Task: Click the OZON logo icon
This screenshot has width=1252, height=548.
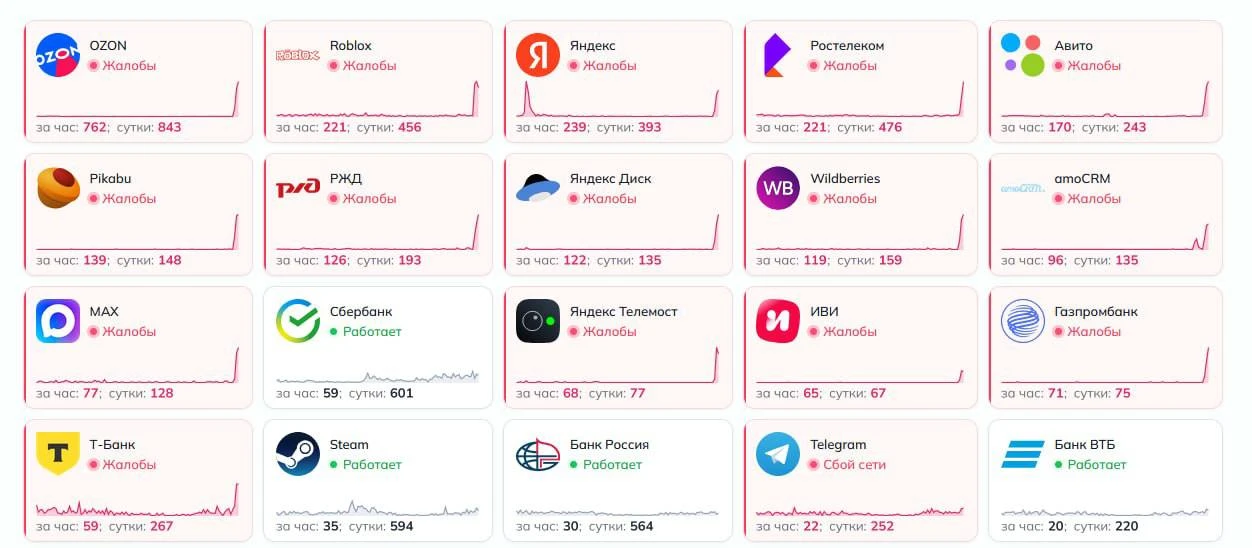Action: point(58,55)
